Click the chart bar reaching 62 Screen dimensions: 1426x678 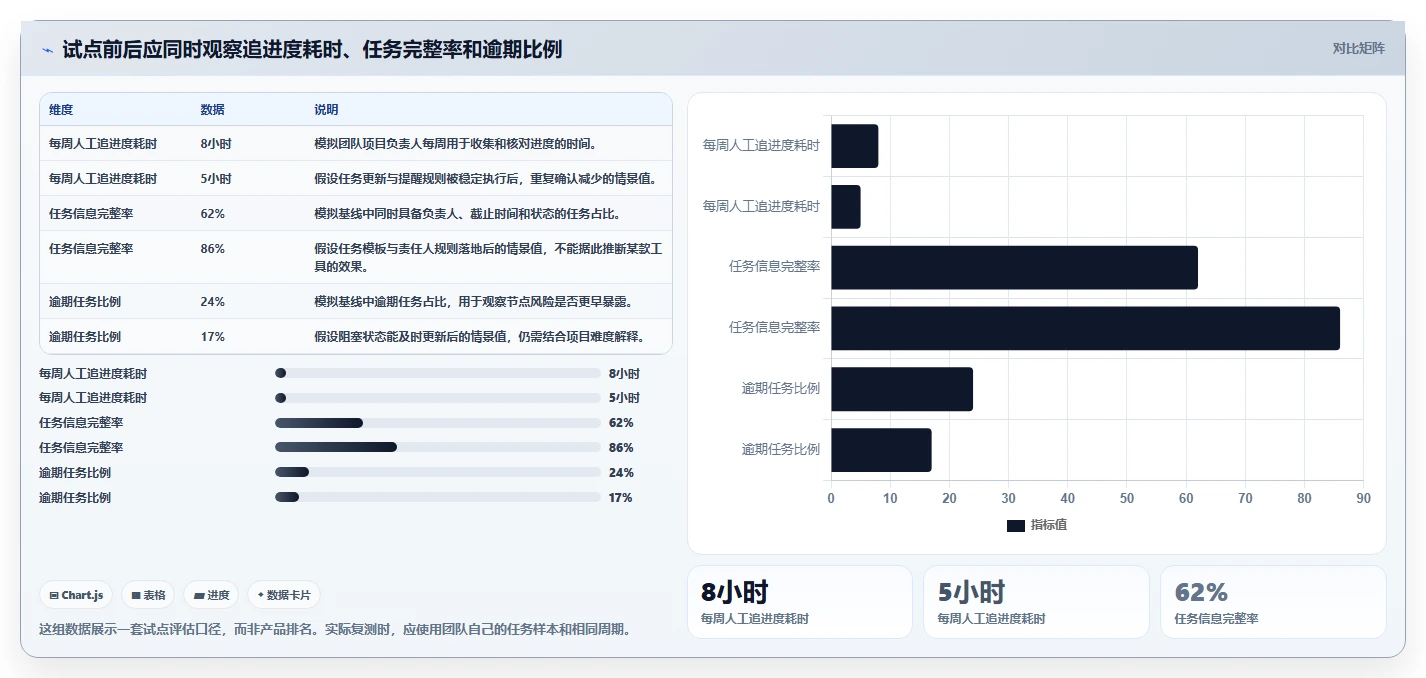[x=1014, y=268]
